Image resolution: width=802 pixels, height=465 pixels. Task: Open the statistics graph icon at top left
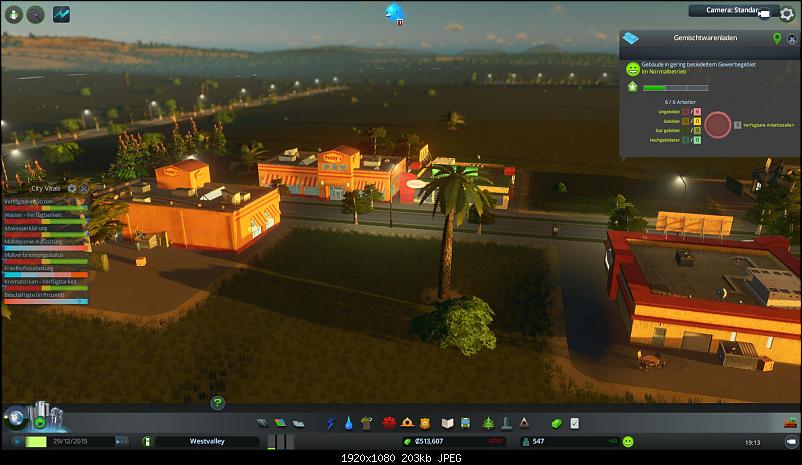(x=61, y=14)
